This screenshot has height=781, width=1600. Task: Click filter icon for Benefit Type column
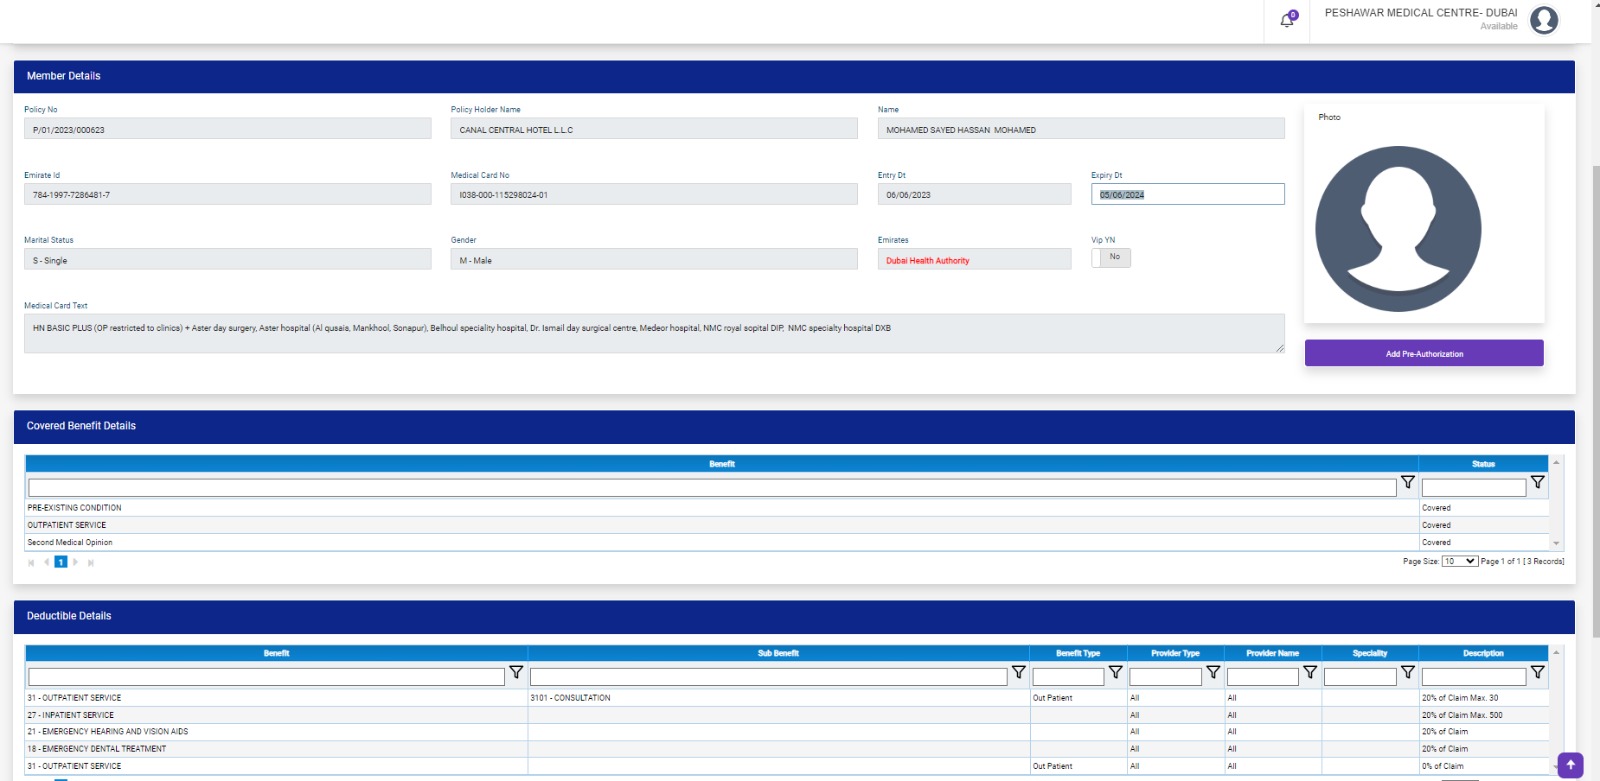coord(1116,672)
